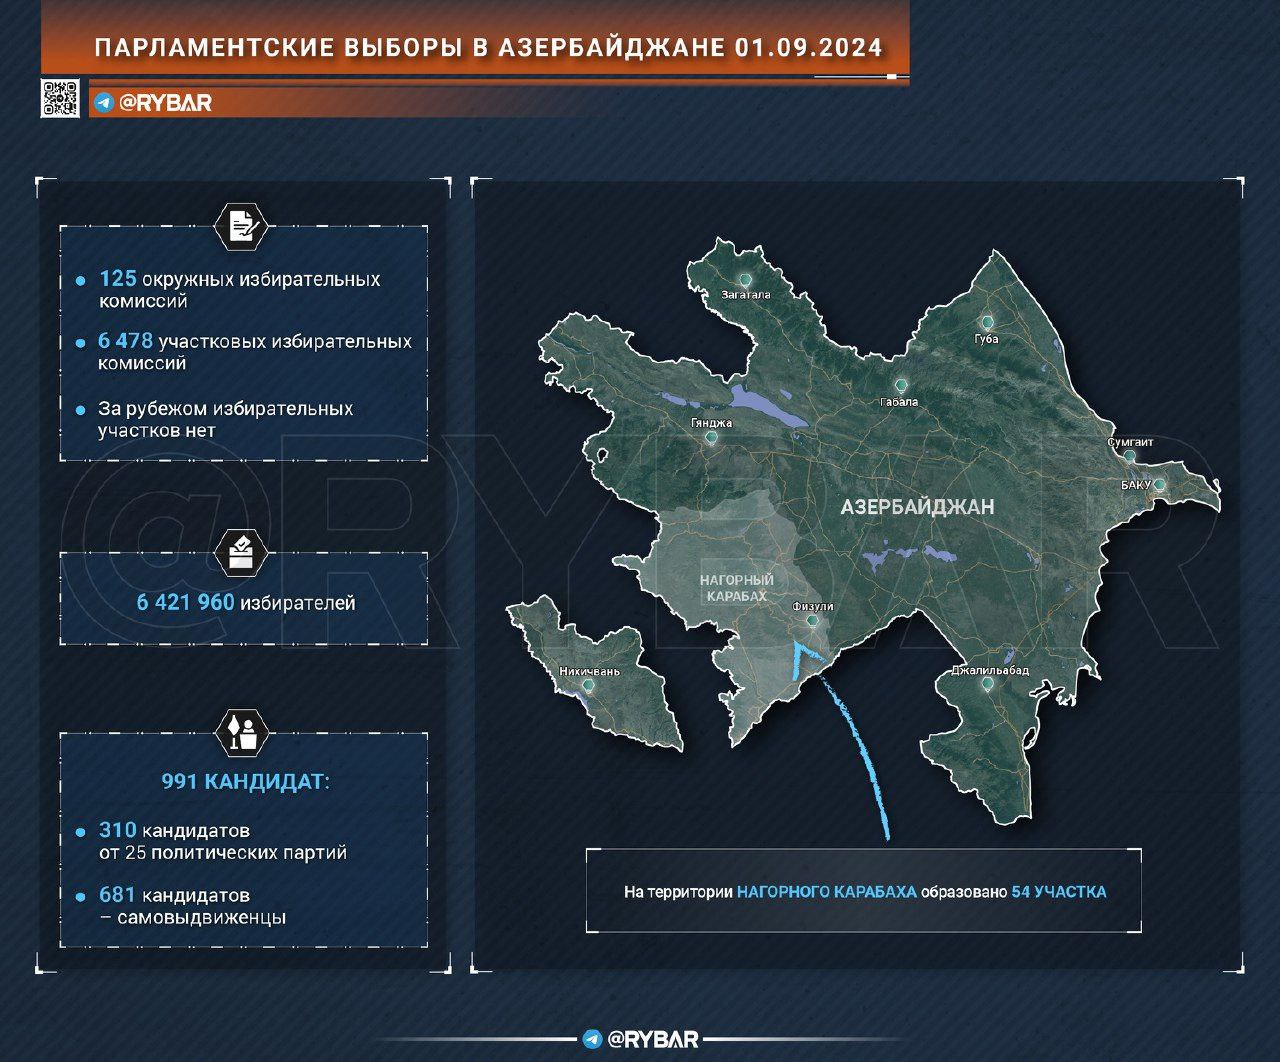Click the '54 участка' highlighted text
Screen dimensions: 1280x1062
(x=1058, y=891)
